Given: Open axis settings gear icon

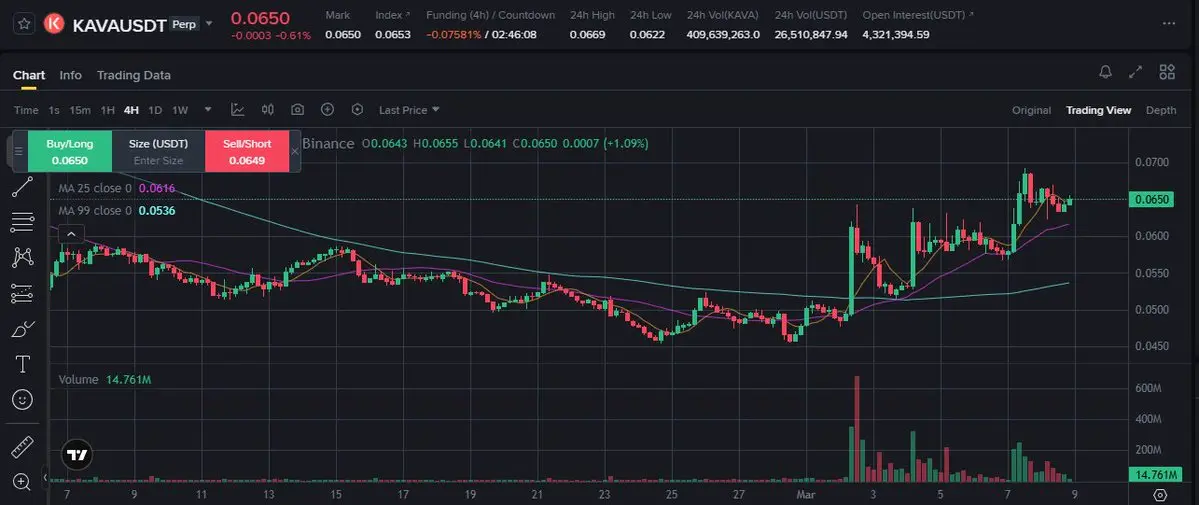Looking at the screenshot, I should coord(1160,494).
